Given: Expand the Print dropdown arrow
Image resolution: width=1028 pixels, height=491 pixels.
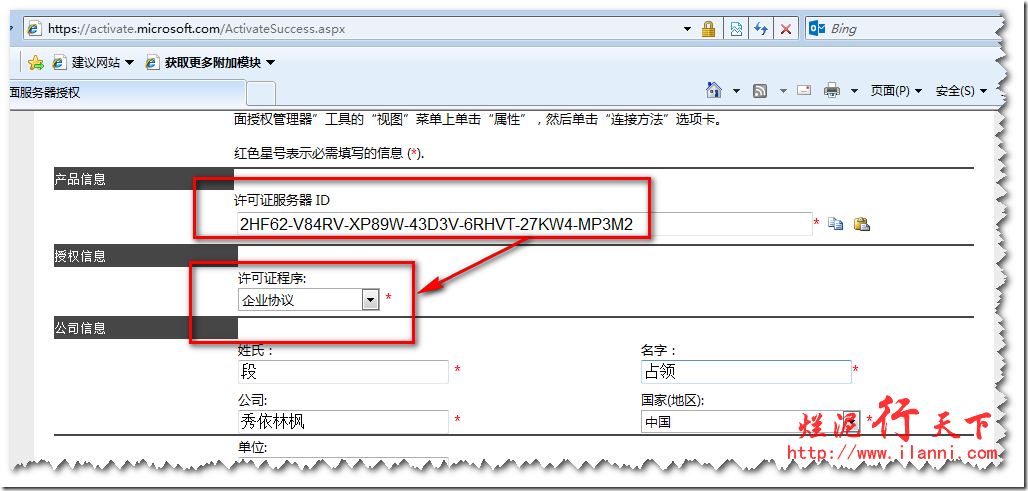Looking at the screenshot, I should (x=854, y=90).
